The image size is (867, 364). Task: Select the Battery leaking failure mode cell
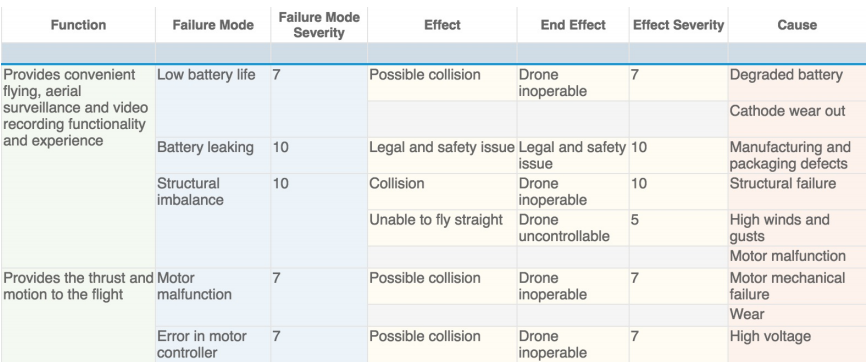coord(213,155)
